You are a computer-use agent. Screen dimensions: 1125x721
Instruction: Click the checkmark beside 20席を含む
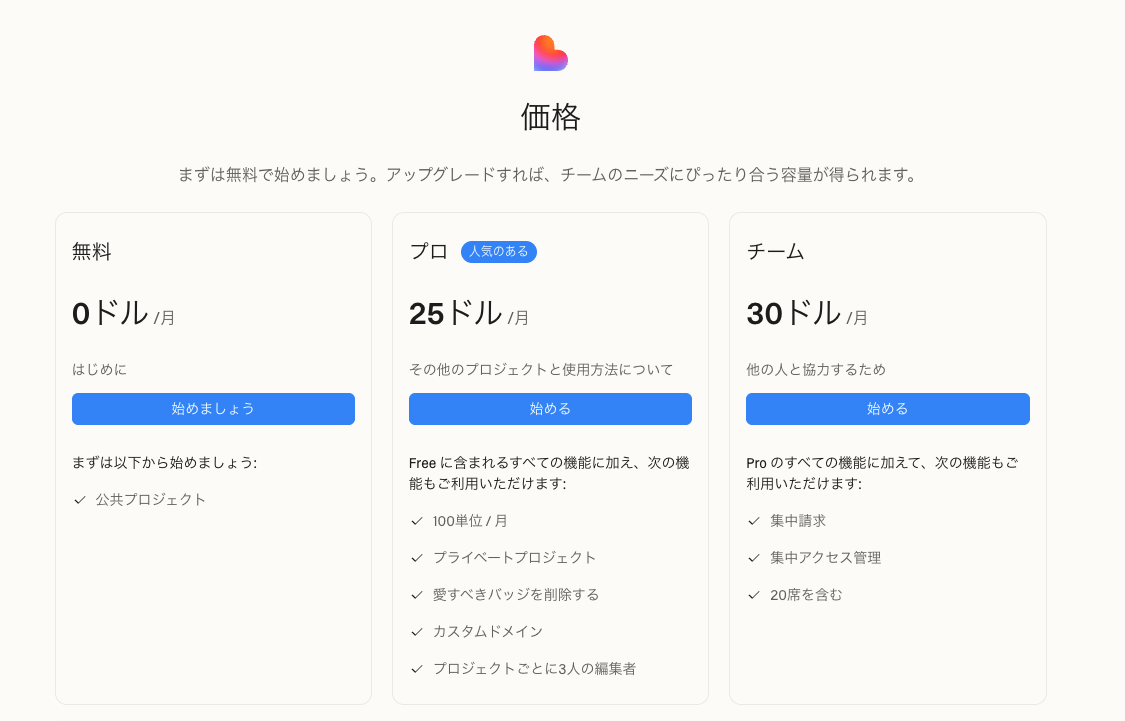tap(754, 595)
